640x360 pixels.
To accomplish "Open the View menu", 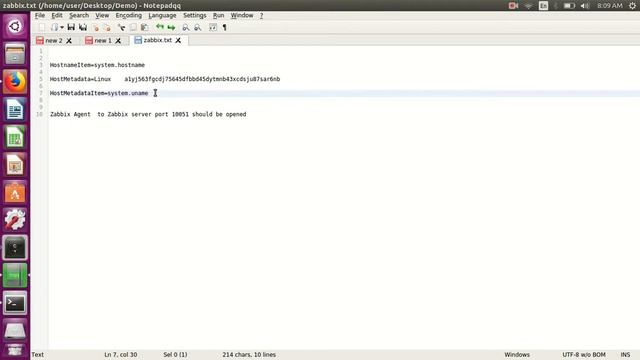I will click(x=102, y=15).
